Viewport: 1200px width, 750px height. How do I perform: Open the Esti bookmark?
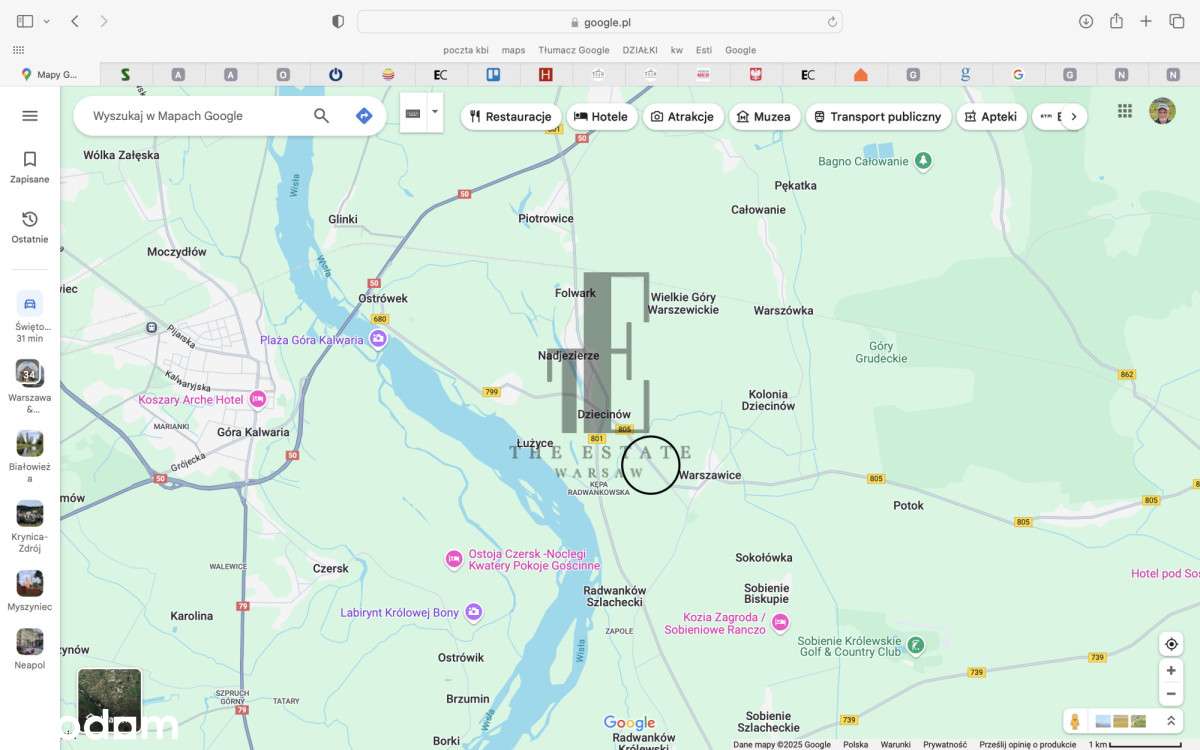(x=704, y=50)
